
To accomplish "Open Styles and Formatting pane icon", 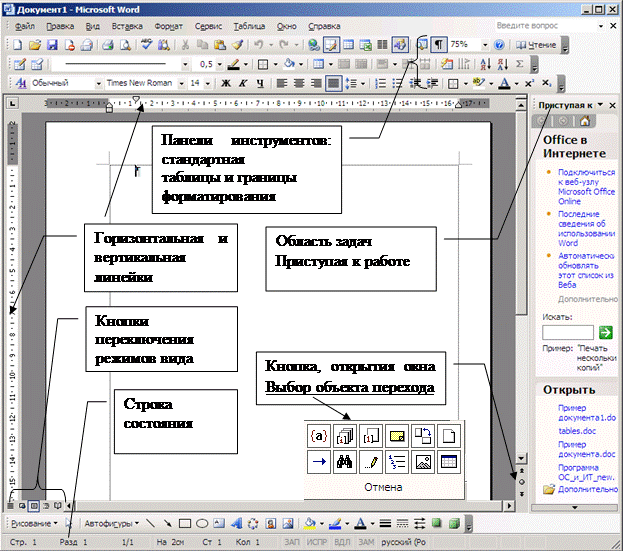I will click(21, 83).
